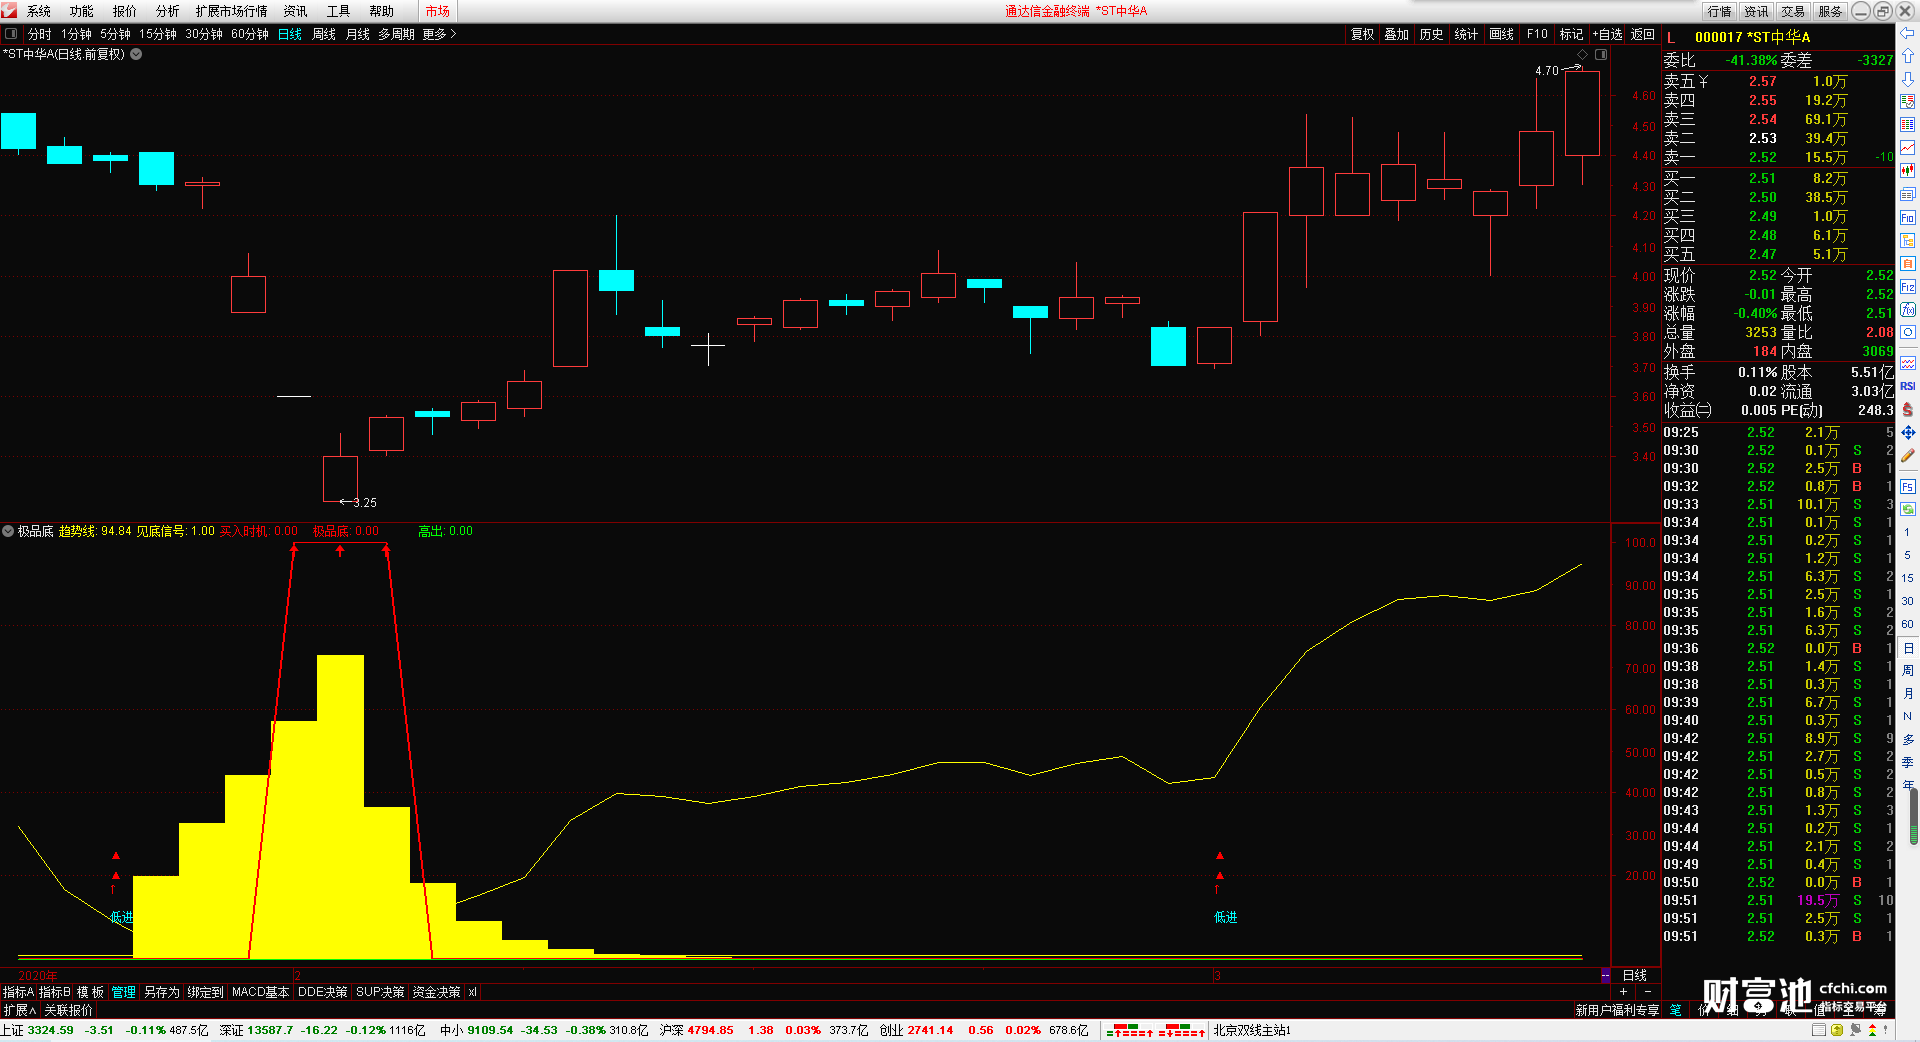Expand the 极品底 indicator panel arrow
This screenshot has width=1920, height=1042.
click(8, 531)
